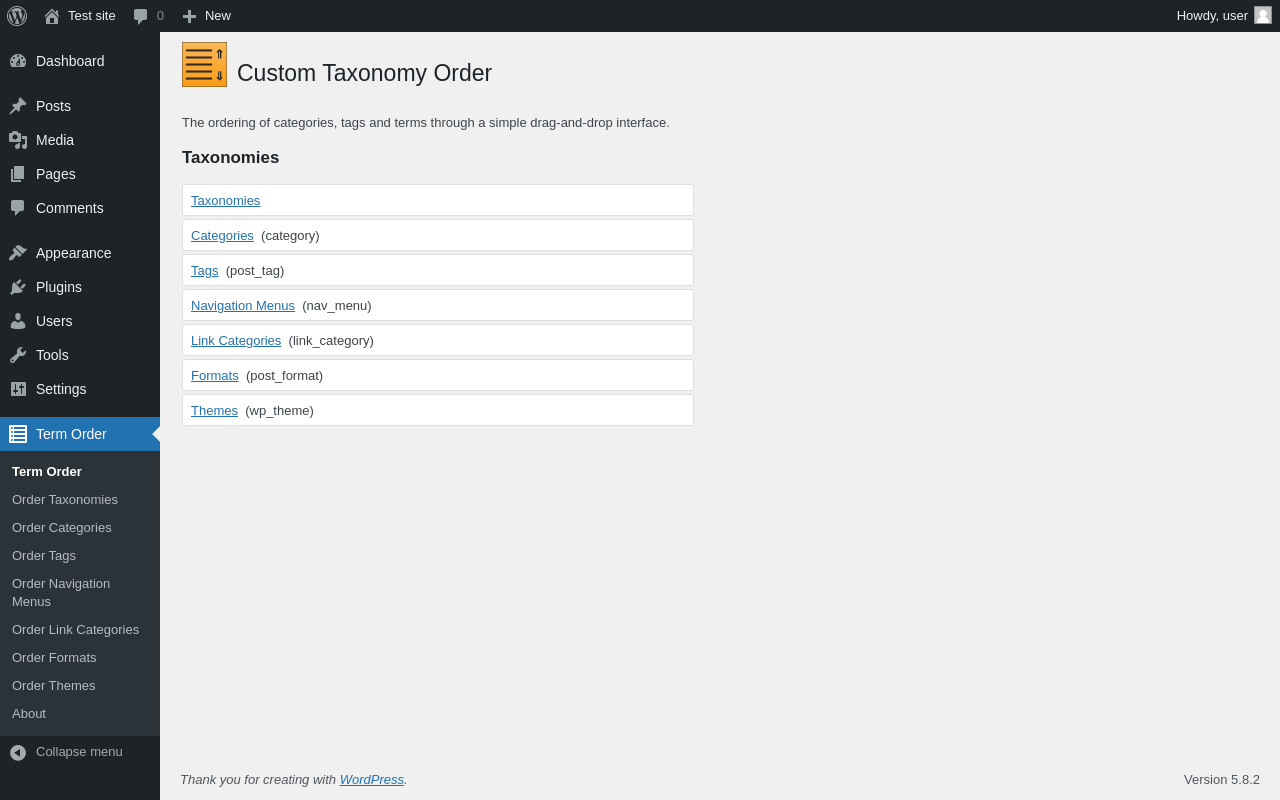This screenshot has height=800, width=1280.
Task: Click Collapse menu label
Action: click(x=79, y=752)
